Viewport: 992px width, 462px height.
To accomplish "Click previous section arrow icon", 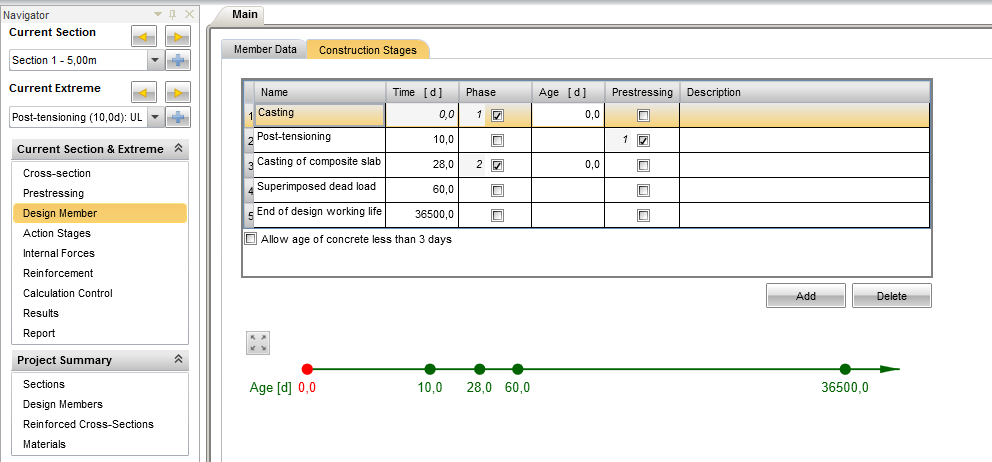I will tap(145, 37).
